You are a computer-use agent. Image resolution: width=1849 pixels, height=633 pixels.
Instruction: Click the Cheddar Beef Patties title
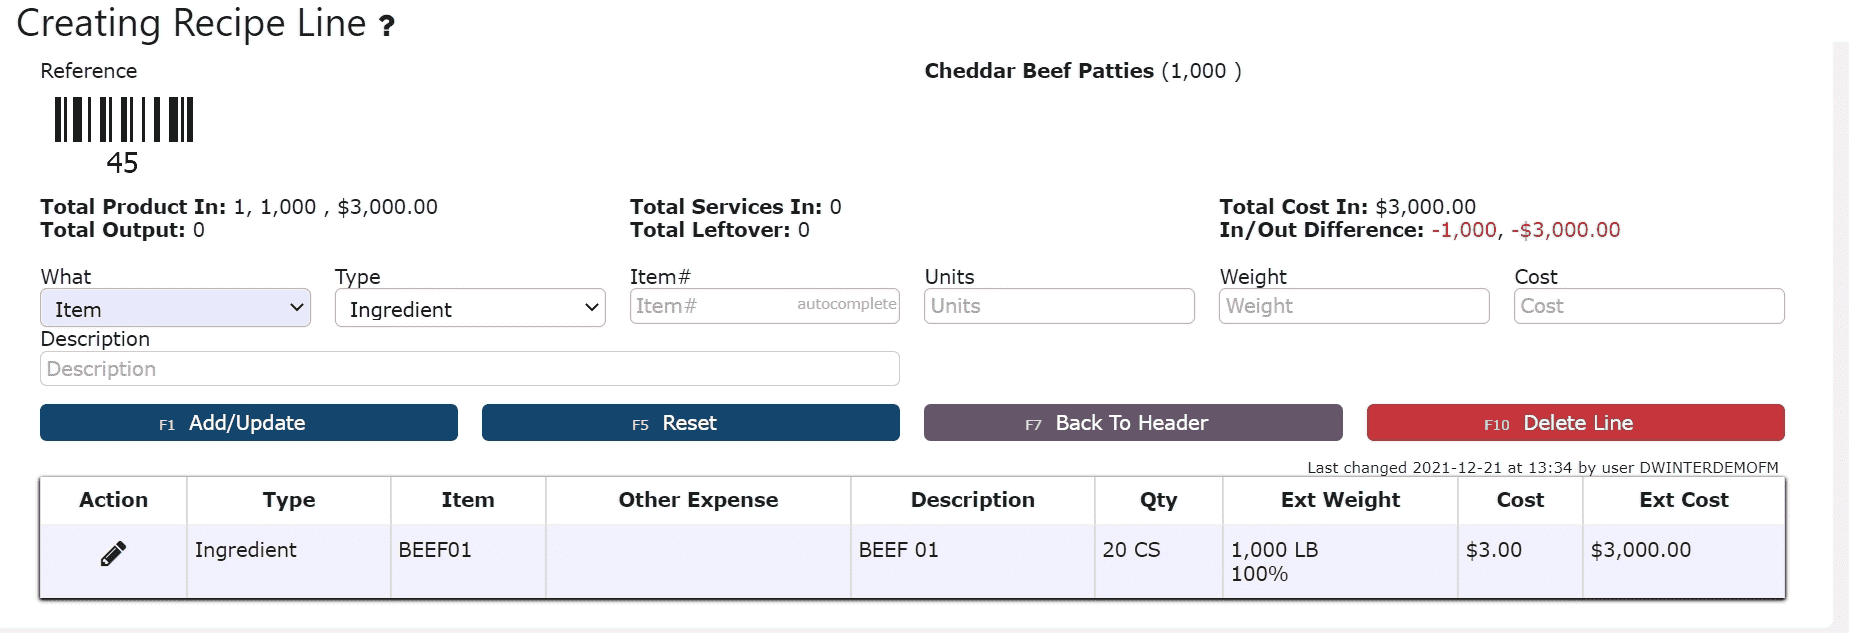pyautogui.click(x=1039, y=71)
